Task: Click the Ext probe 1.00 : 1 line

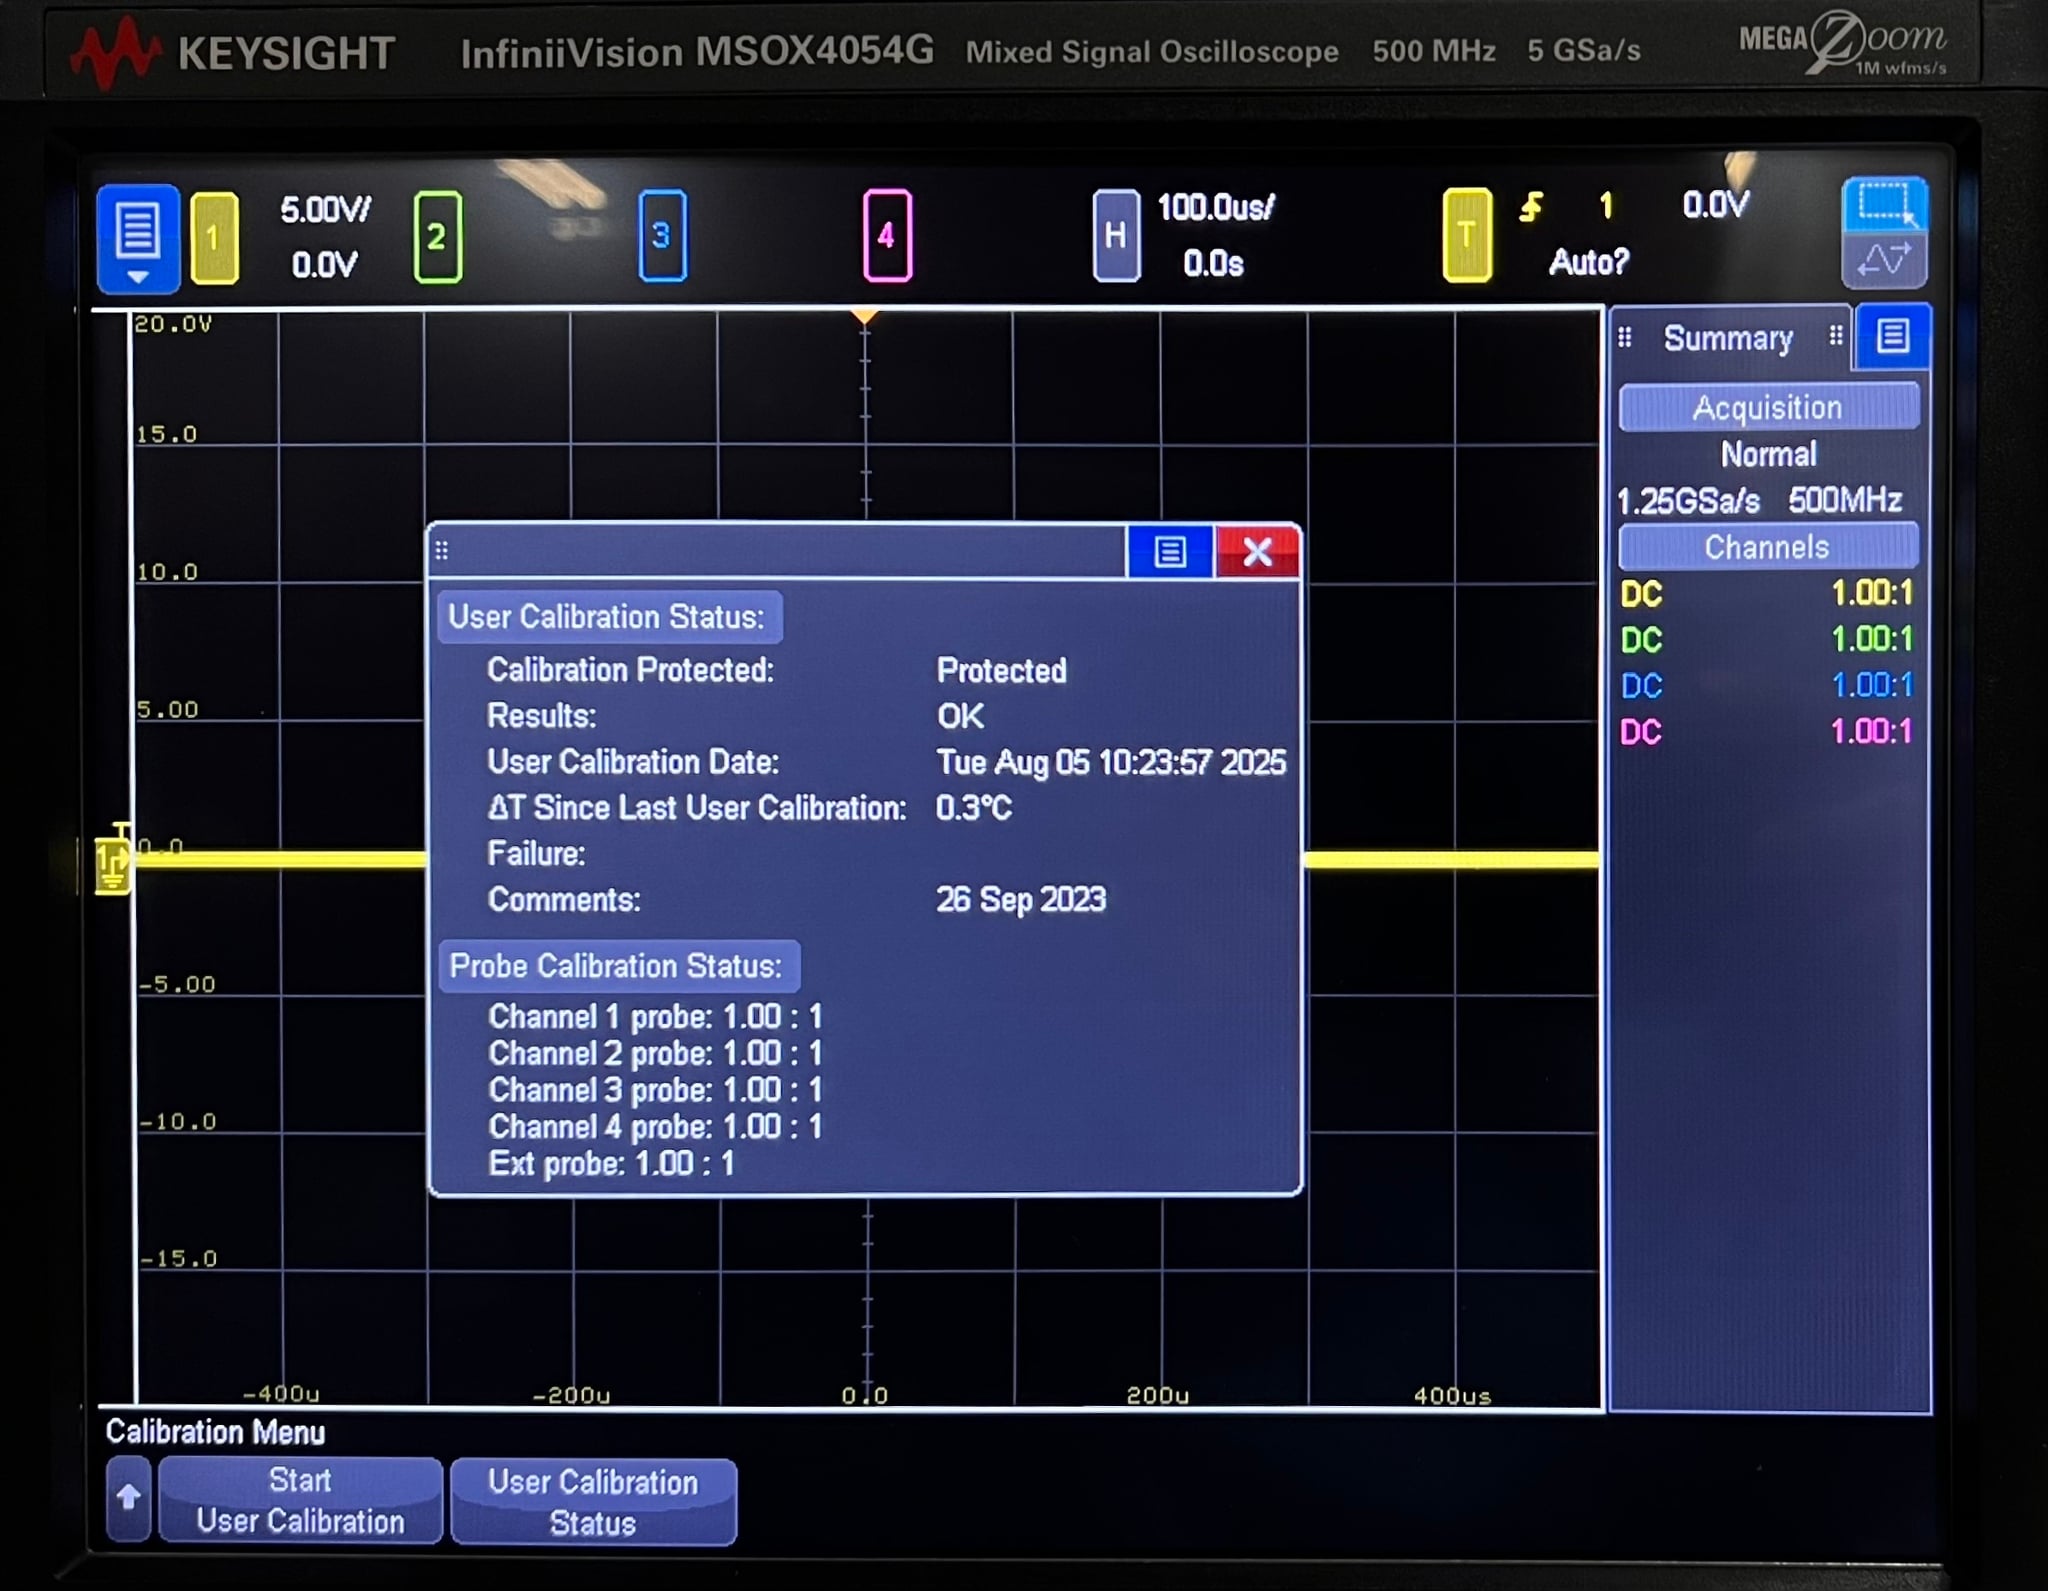Action: coord(611,1164)
